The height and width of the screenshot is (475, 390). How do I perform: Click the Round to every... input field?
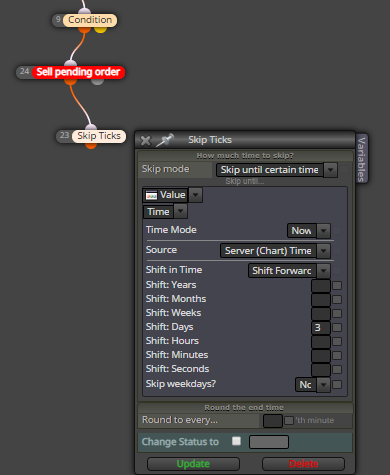click(x=273, y=421)
